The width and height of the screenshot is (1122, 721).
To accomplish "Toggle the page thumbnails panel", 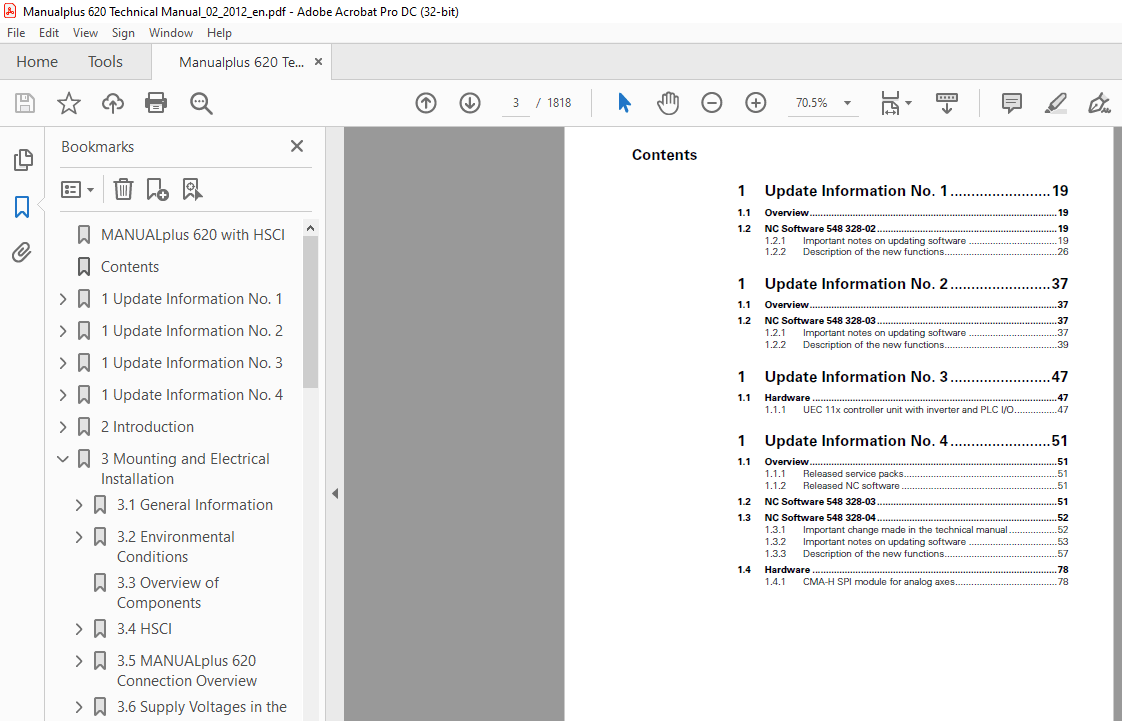I will point(21,159).
